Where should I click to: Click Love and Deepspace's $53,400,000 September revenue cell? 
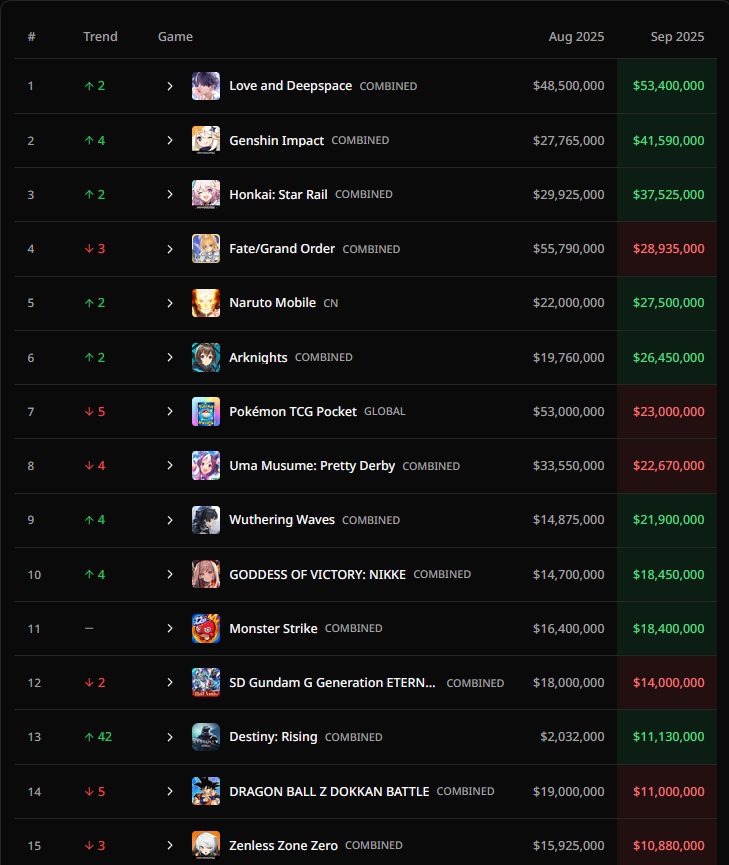668,86
